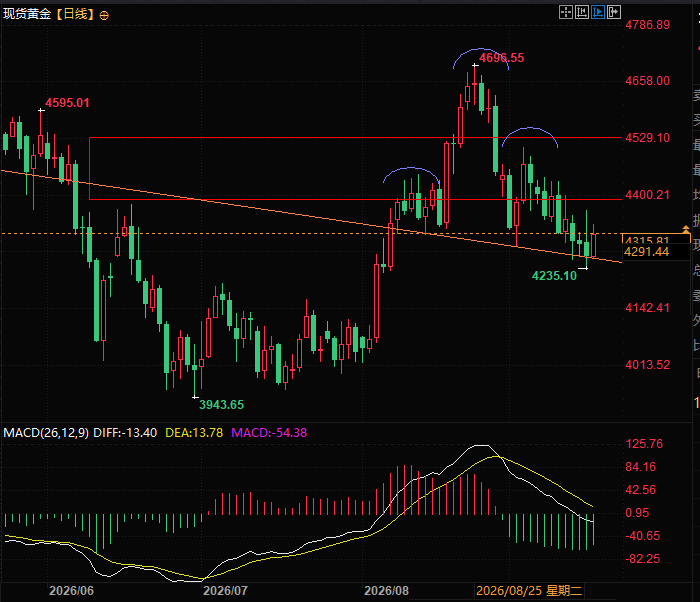Click the 2026/08/25 星期二 date marker
The width and height of the screenshot is (700, 602).
point(529,591)
